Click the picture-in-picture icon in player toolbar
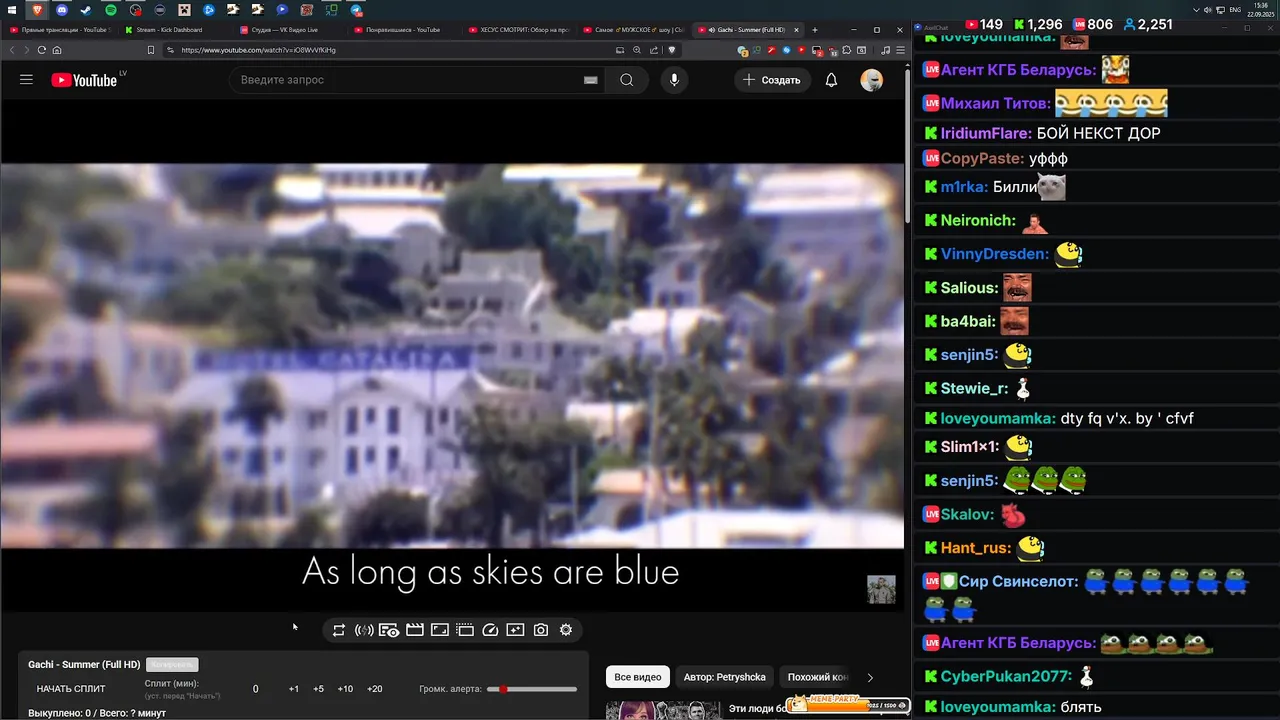 point(440,630)
